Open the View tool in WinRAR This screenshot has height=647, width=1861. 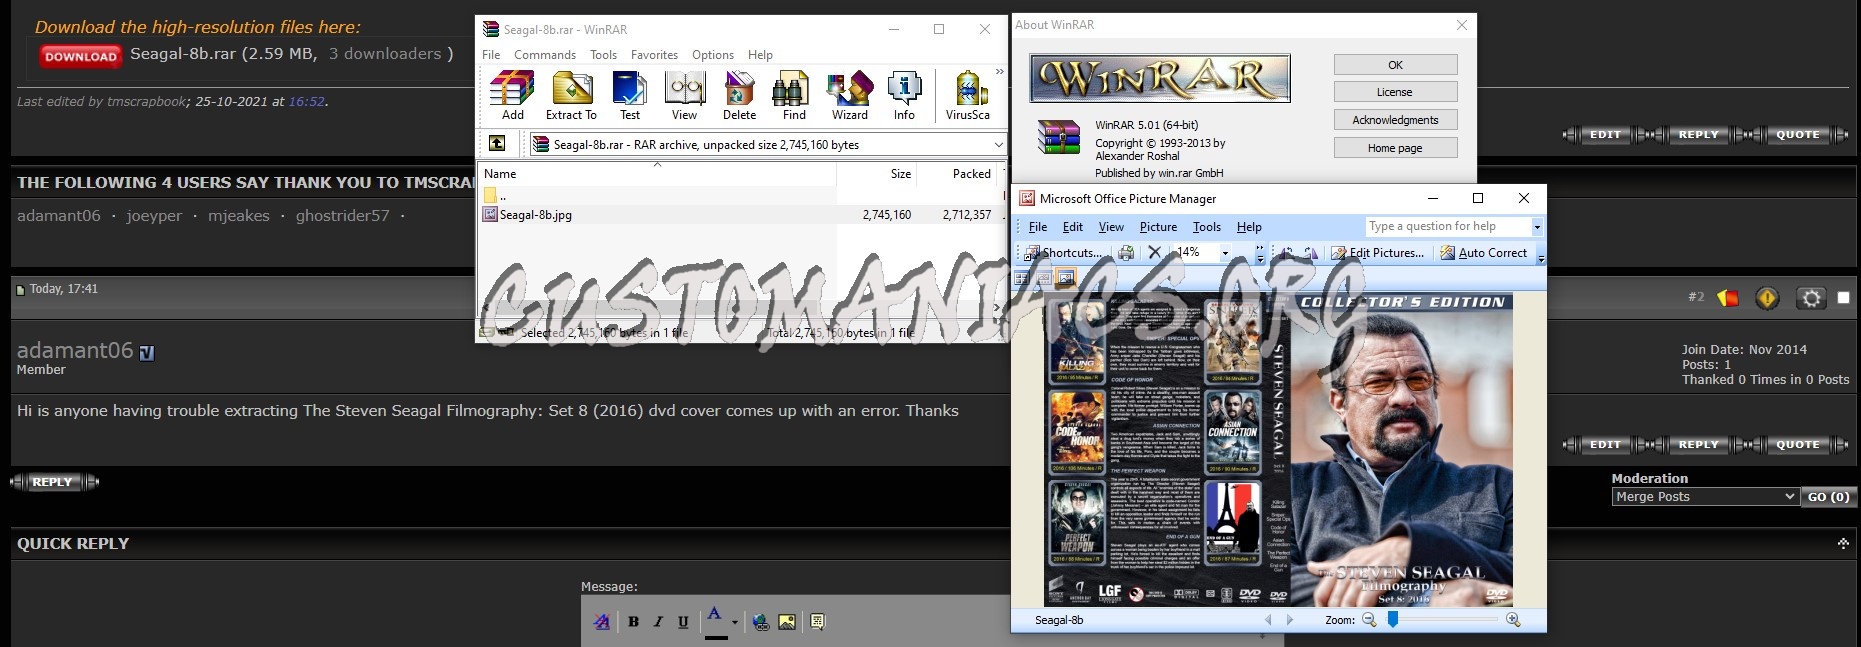pos(685,96)
